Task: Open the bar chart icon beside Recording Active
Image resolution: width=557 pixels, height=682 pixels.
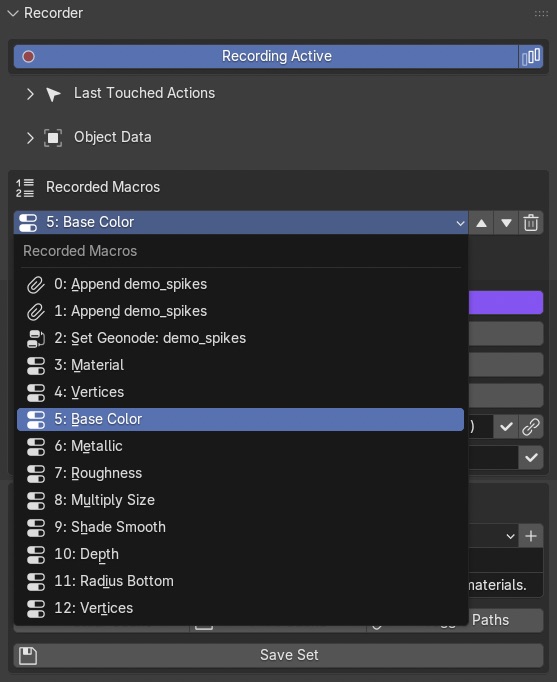Action: (531, 57)
